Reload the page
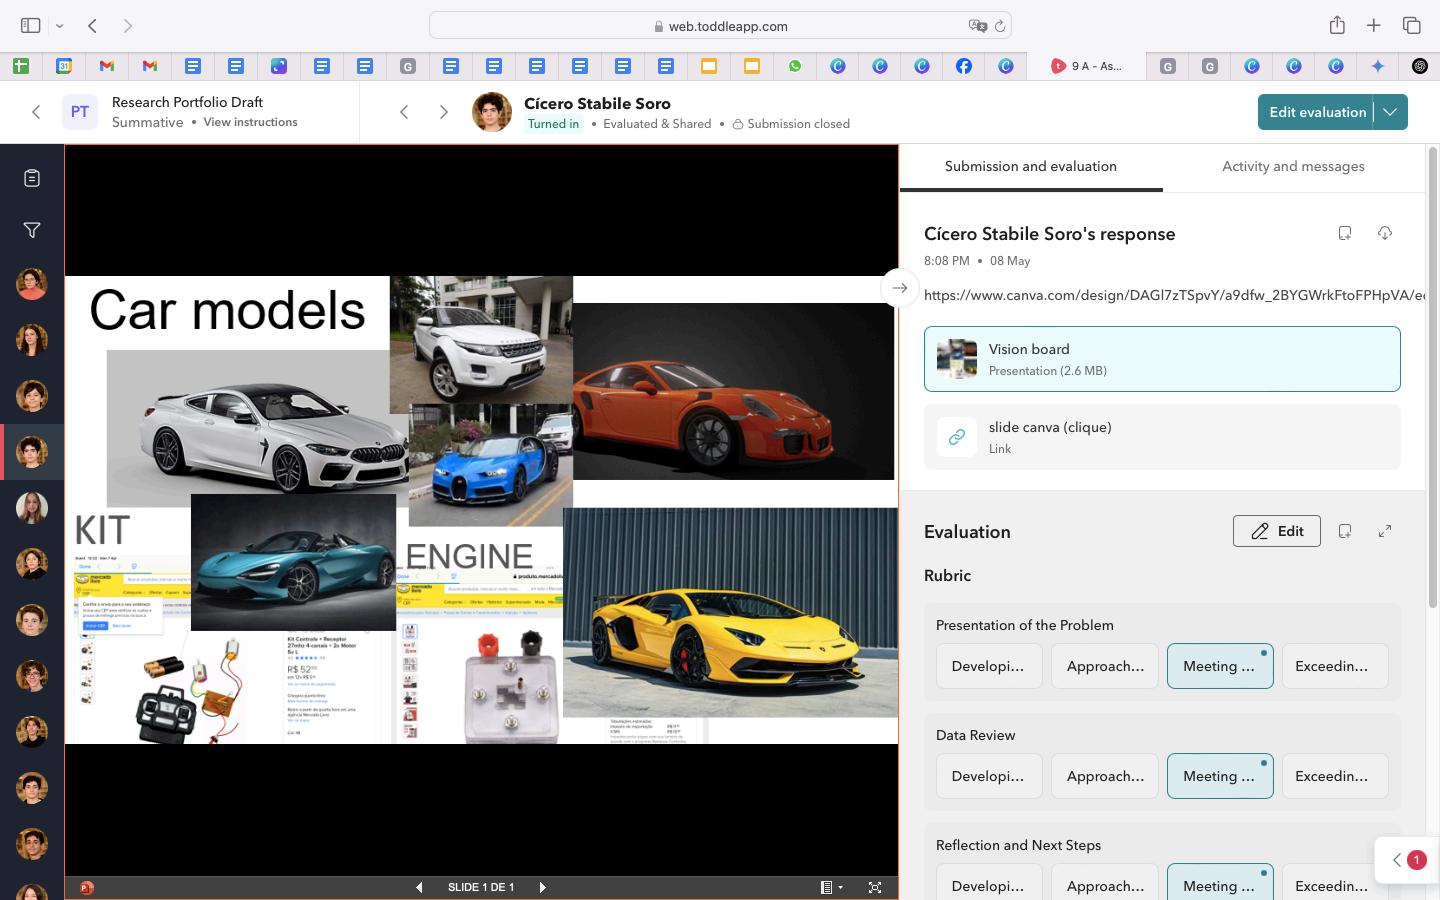 [999, 26]
